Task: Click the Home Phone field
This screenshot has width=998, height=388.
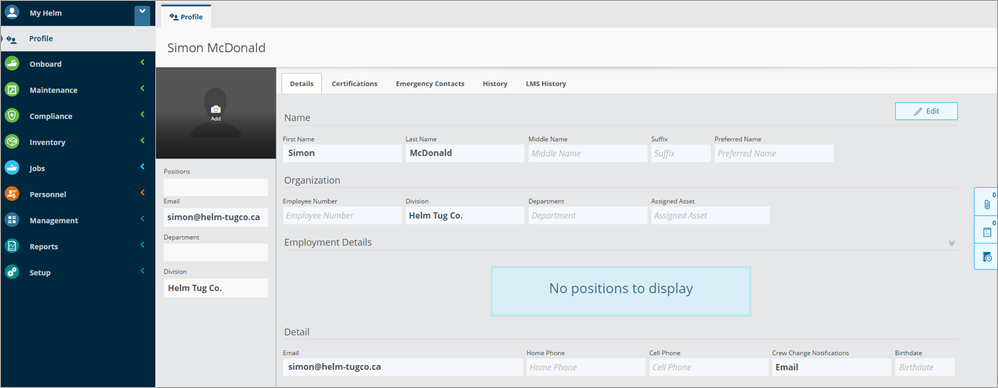Action: click(586, 367)
